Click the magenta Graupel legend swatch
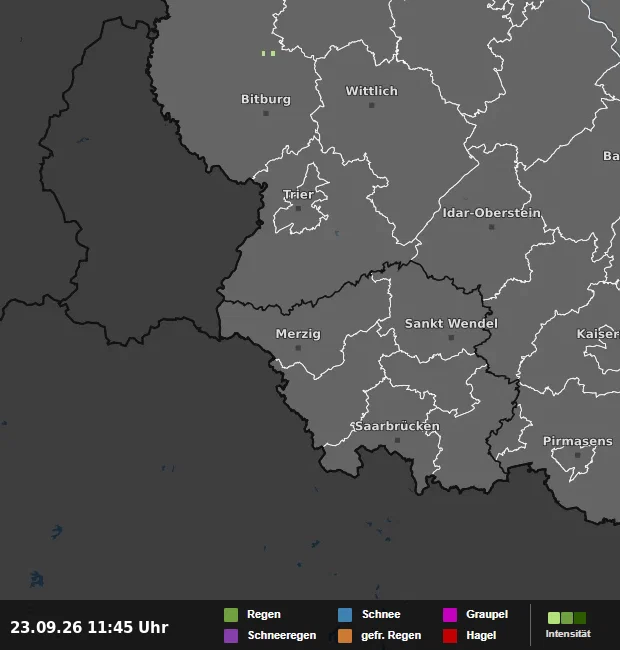The width and height of the screenshot is (620, 650). tap(450, 615)
